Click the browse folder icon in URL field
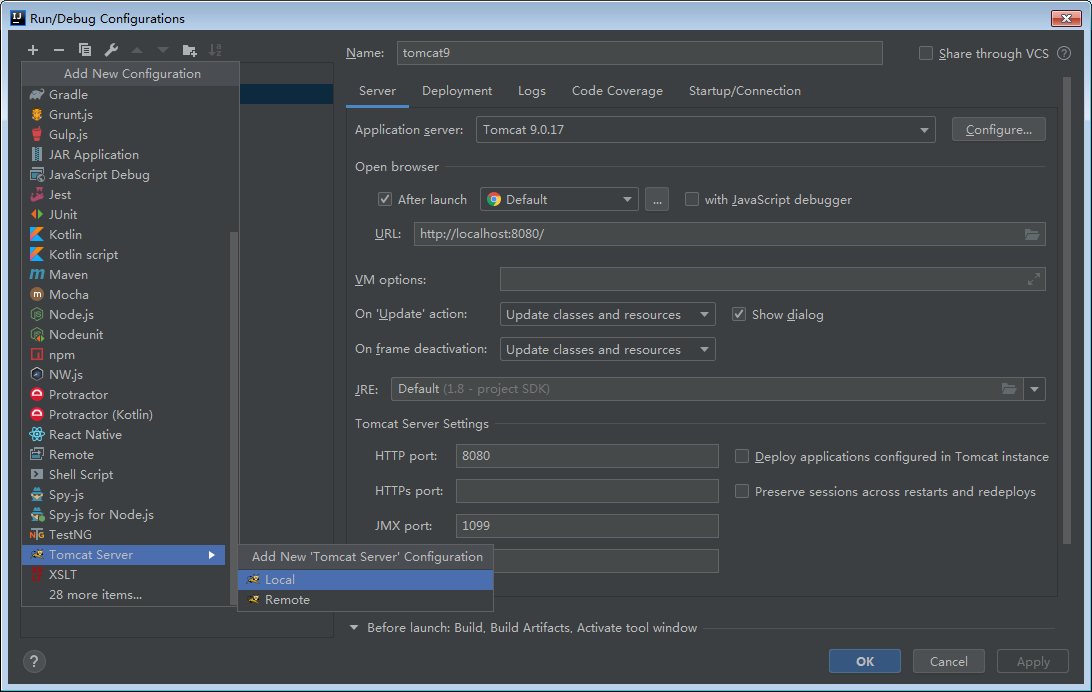Screen dimensions: 1092x692 coord(1031,235)
